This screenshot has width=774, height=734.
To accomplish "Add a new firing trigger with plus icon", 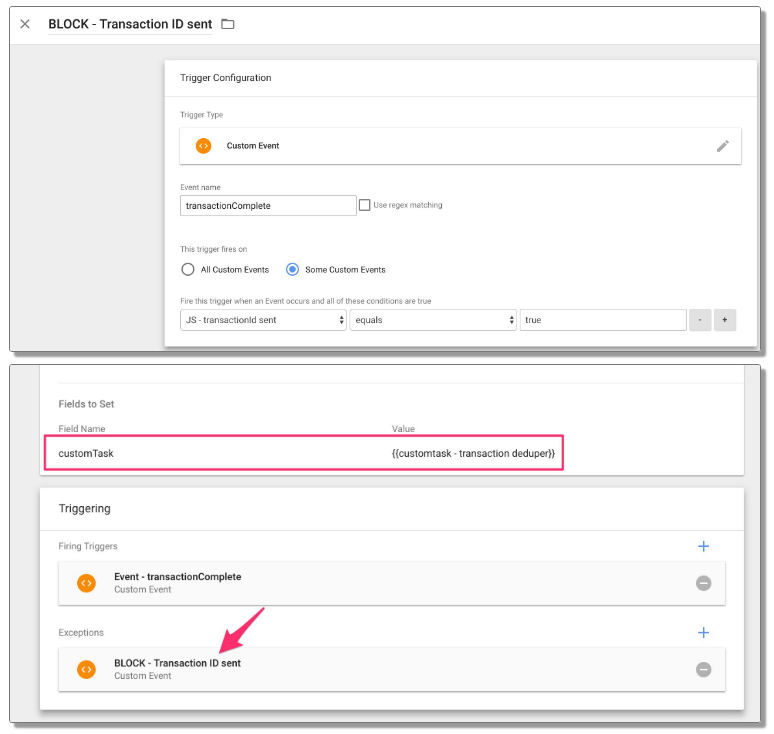I will (703, 546).
